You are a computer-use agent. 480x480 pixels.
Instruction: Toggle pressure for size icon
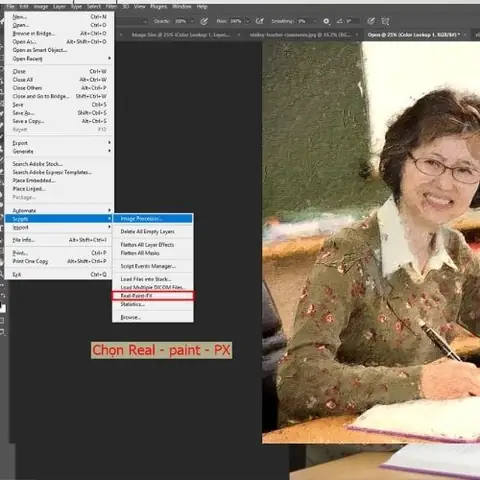point(371,21)
